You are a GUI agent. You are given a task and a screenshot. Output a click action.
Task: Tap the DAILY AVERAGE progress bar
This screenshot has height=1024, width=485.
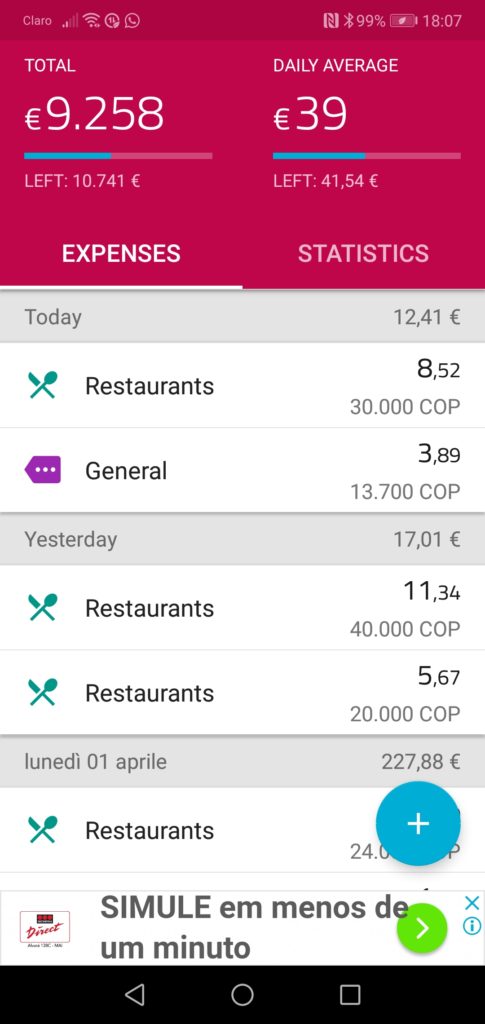coord(367,156)
